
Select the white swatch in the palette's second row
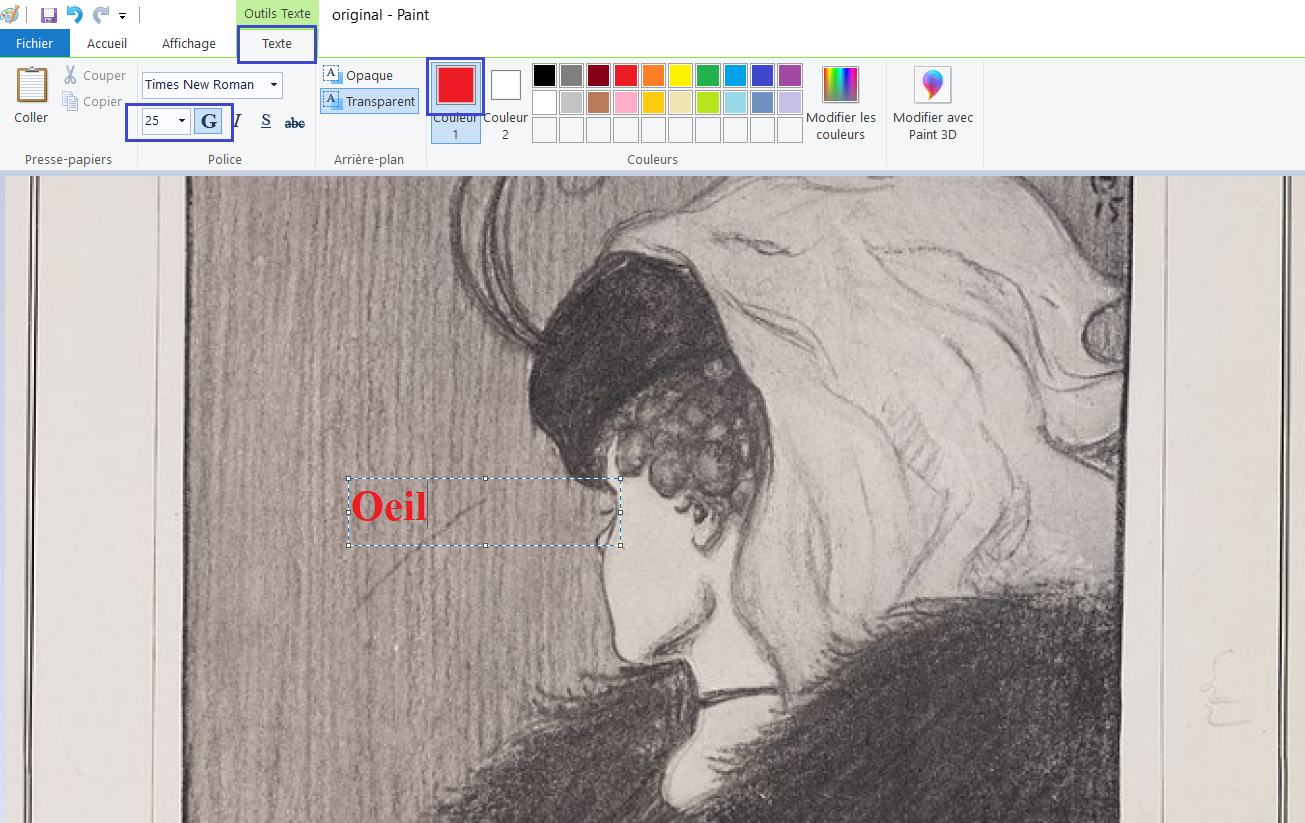click(544, 102)
